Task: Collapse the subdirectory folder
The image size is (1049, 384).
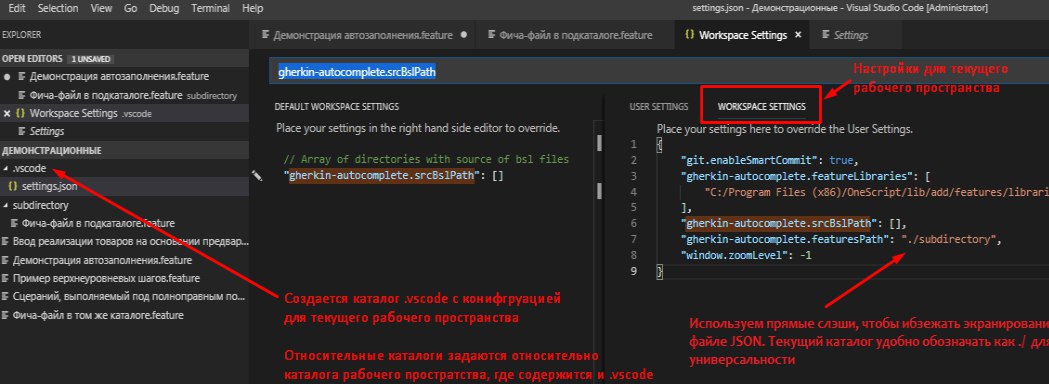Action: 6,205
